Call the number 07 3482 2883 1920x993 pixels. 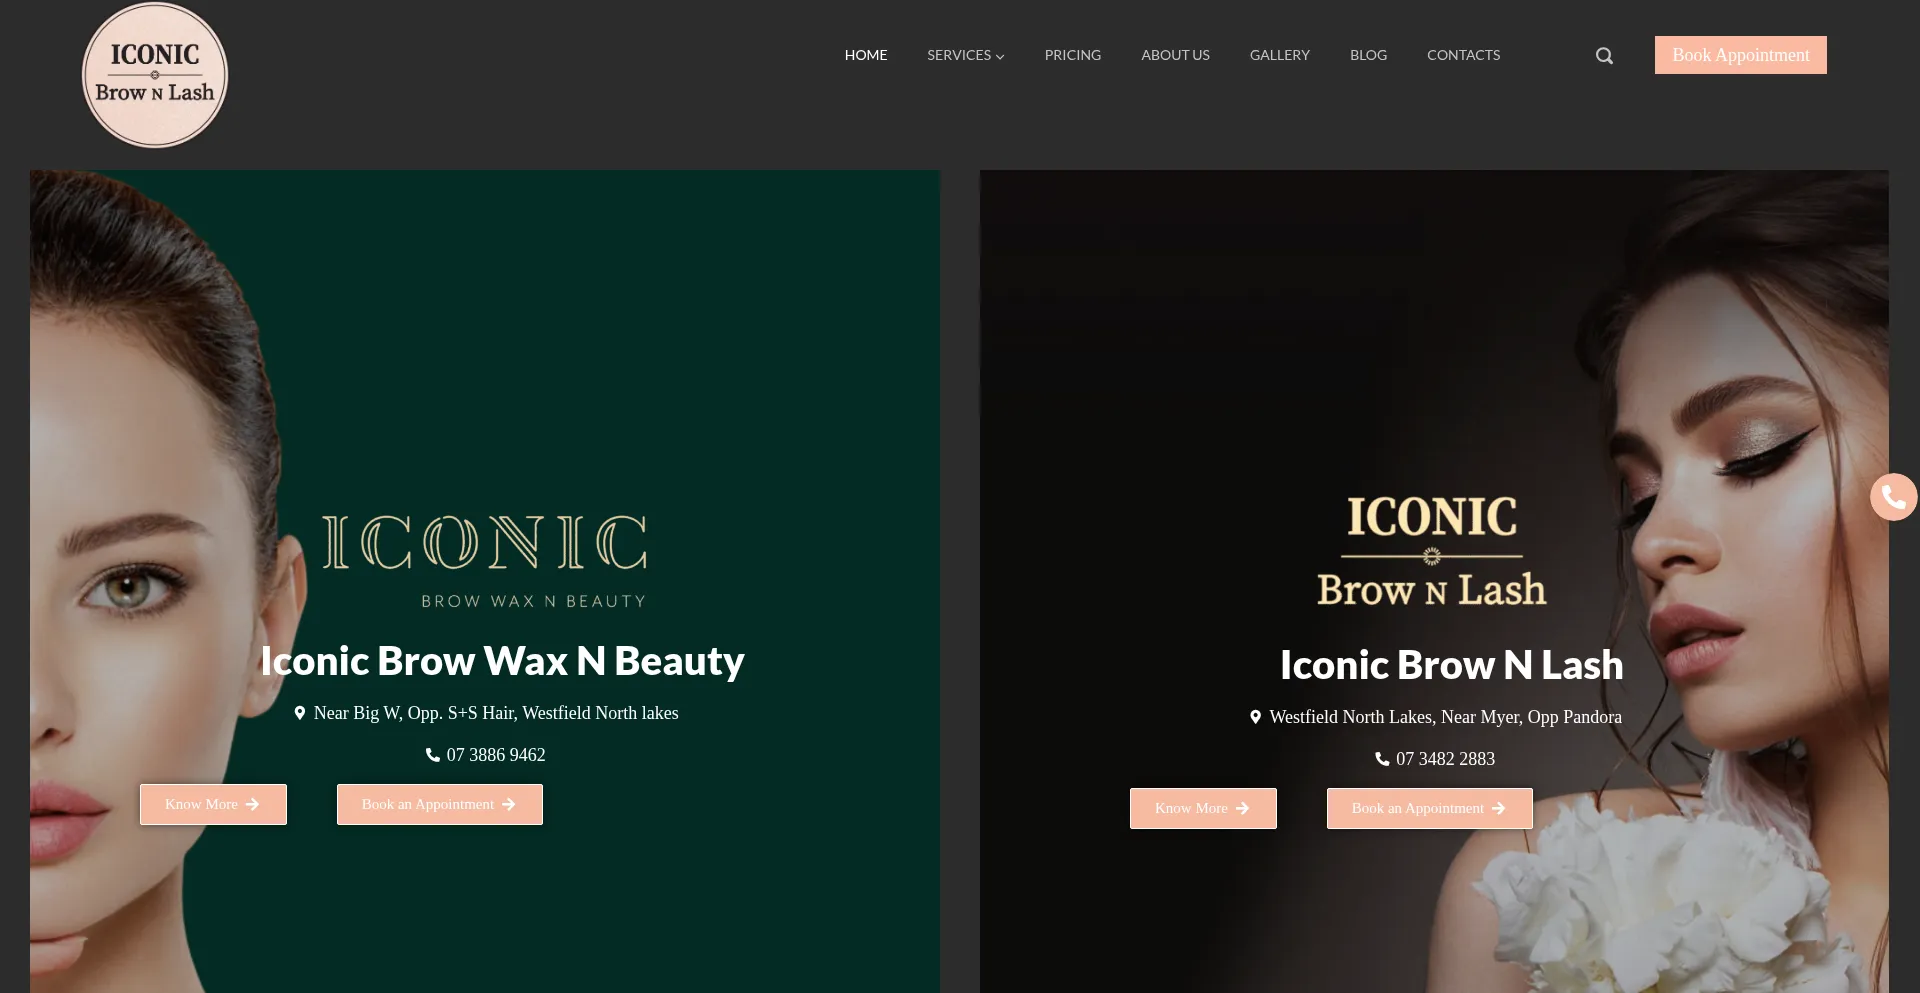[x=1445, y=759]
